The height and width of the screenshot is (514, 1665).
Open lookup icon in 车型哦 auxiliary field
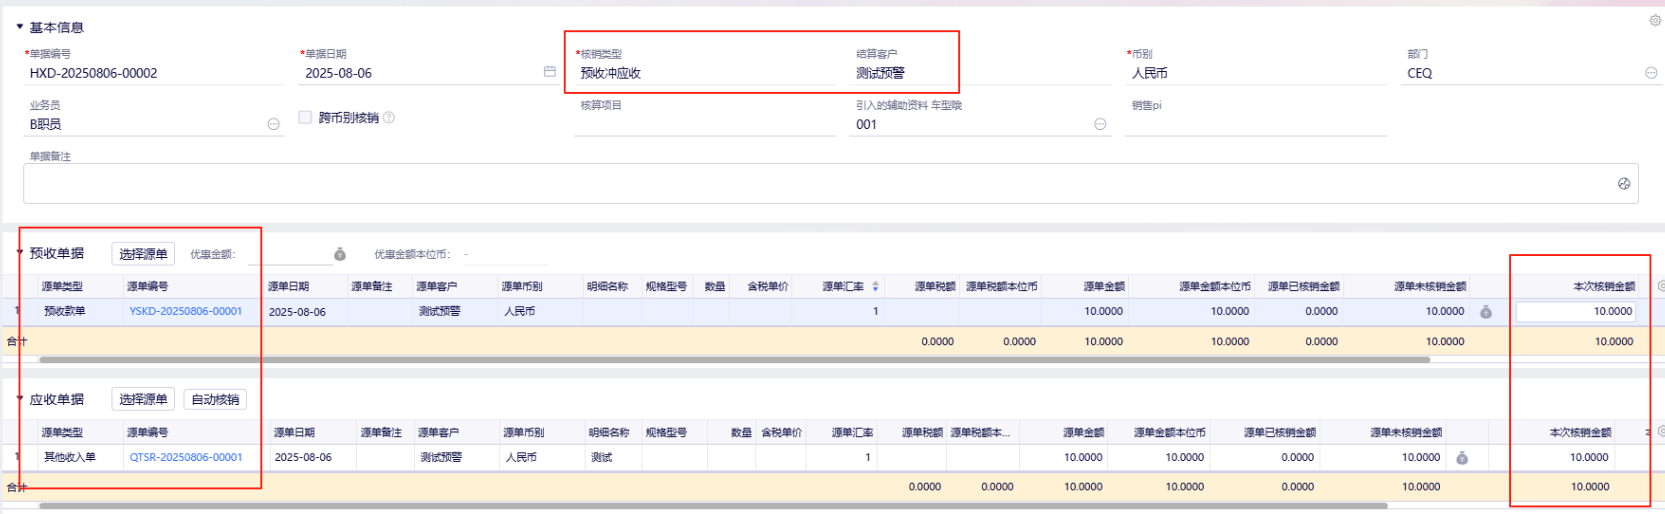(x=1100, y=124)
